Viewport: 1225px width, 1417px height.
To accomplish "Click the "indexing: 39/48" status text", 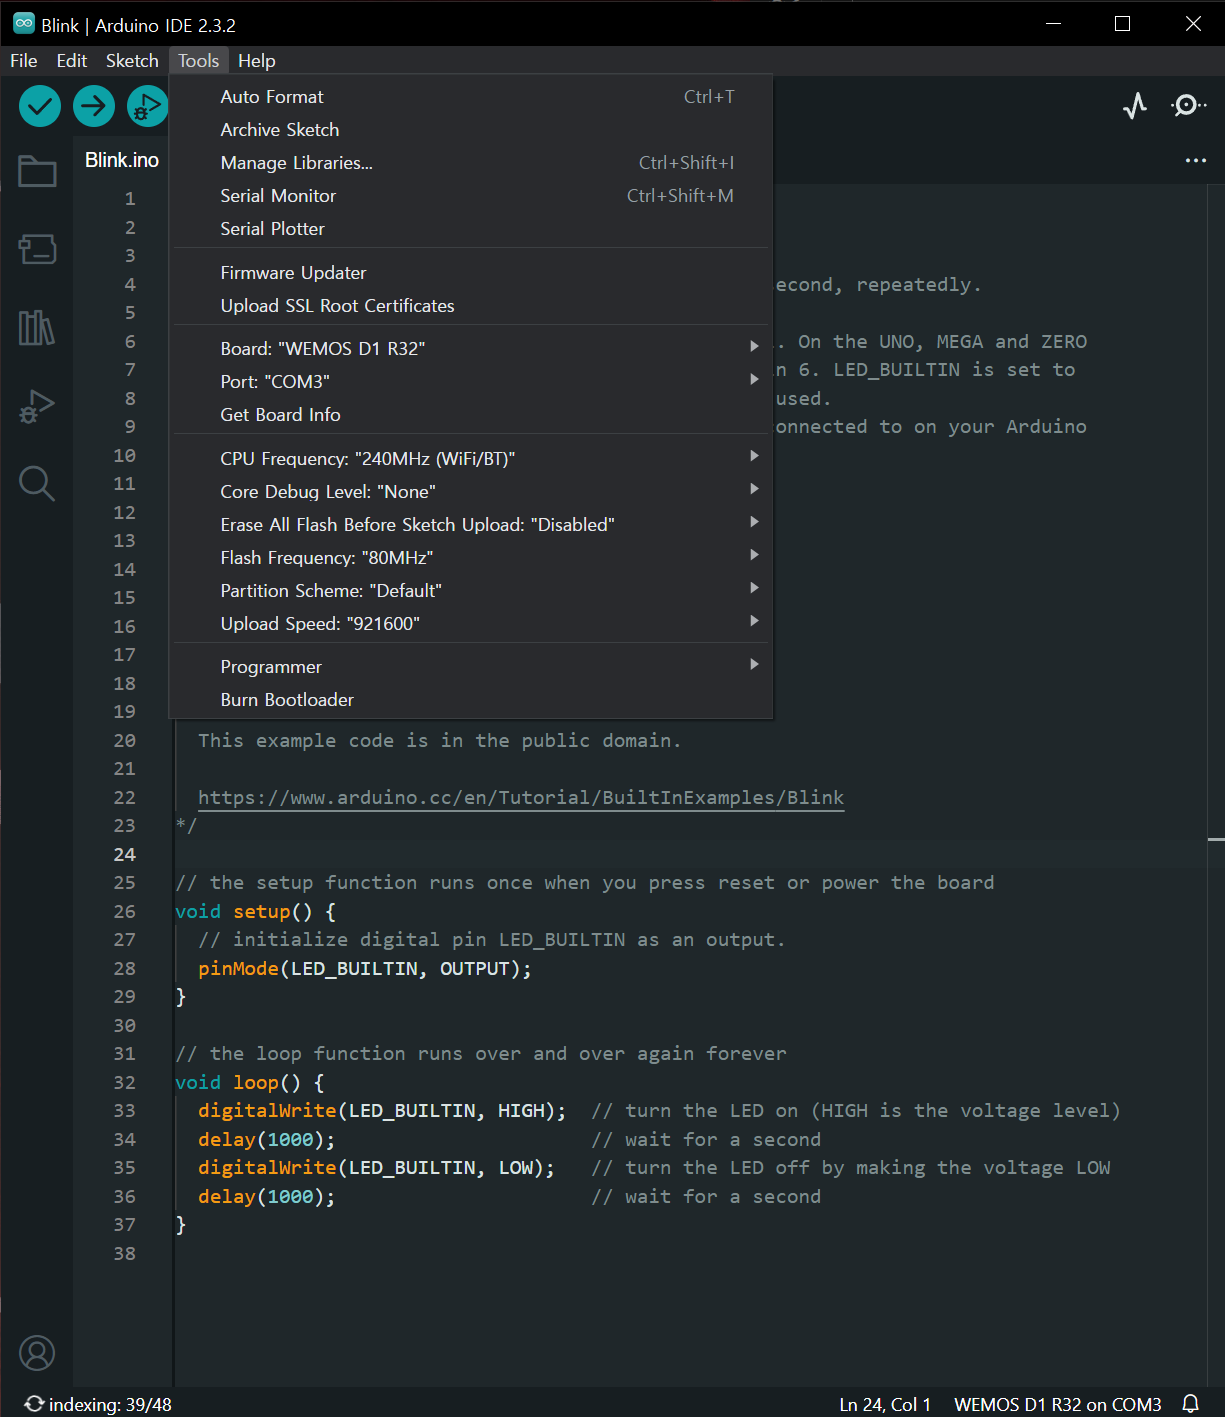I will click(x=110, y=1404).
